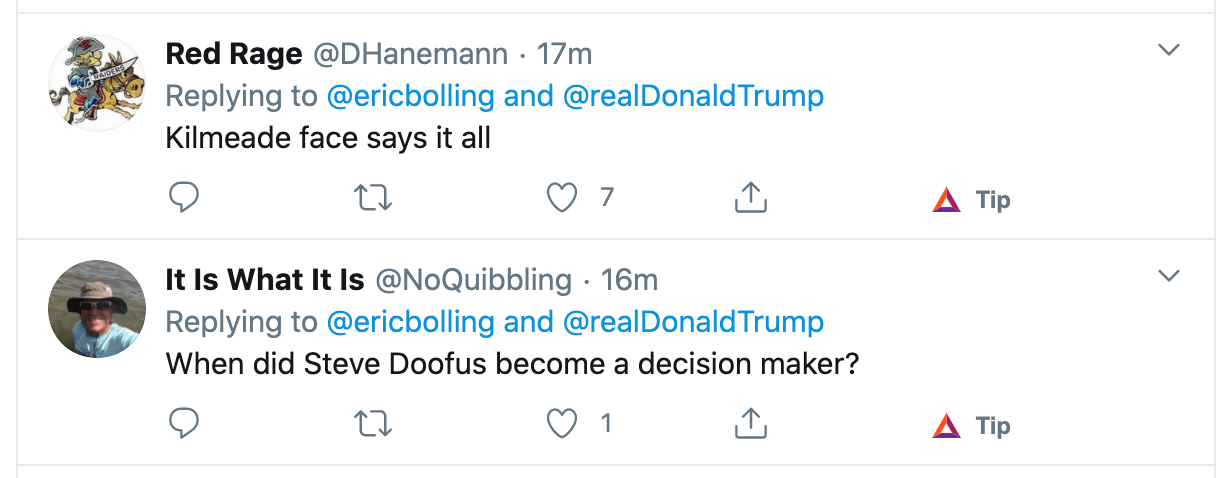
Task: Like the Steve Doofus tweet
Action: (x=563, y=424)
